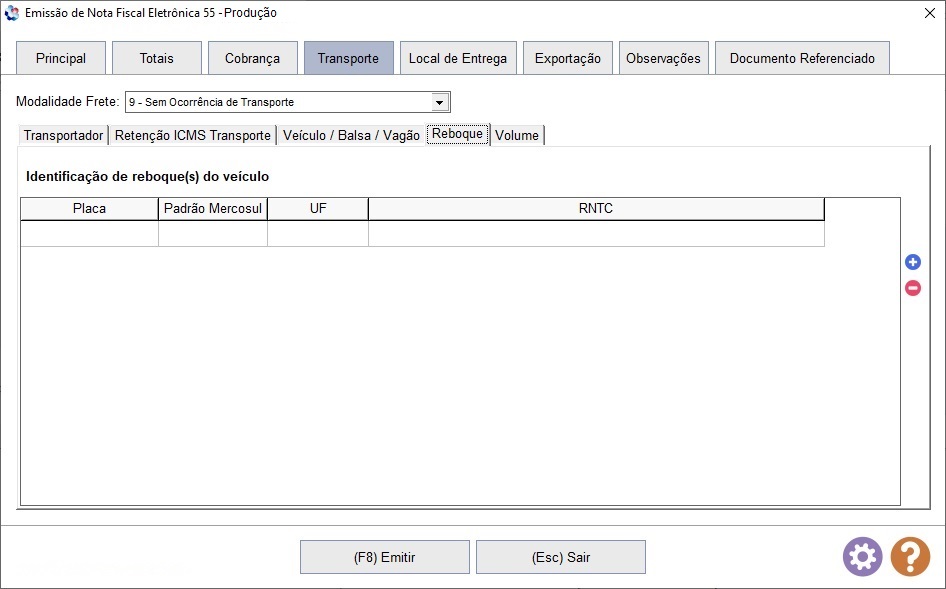Open the Retenção ICMS Transporte sub-tab
The width and height of the screenshot is (946, 589).
[192, 135]
